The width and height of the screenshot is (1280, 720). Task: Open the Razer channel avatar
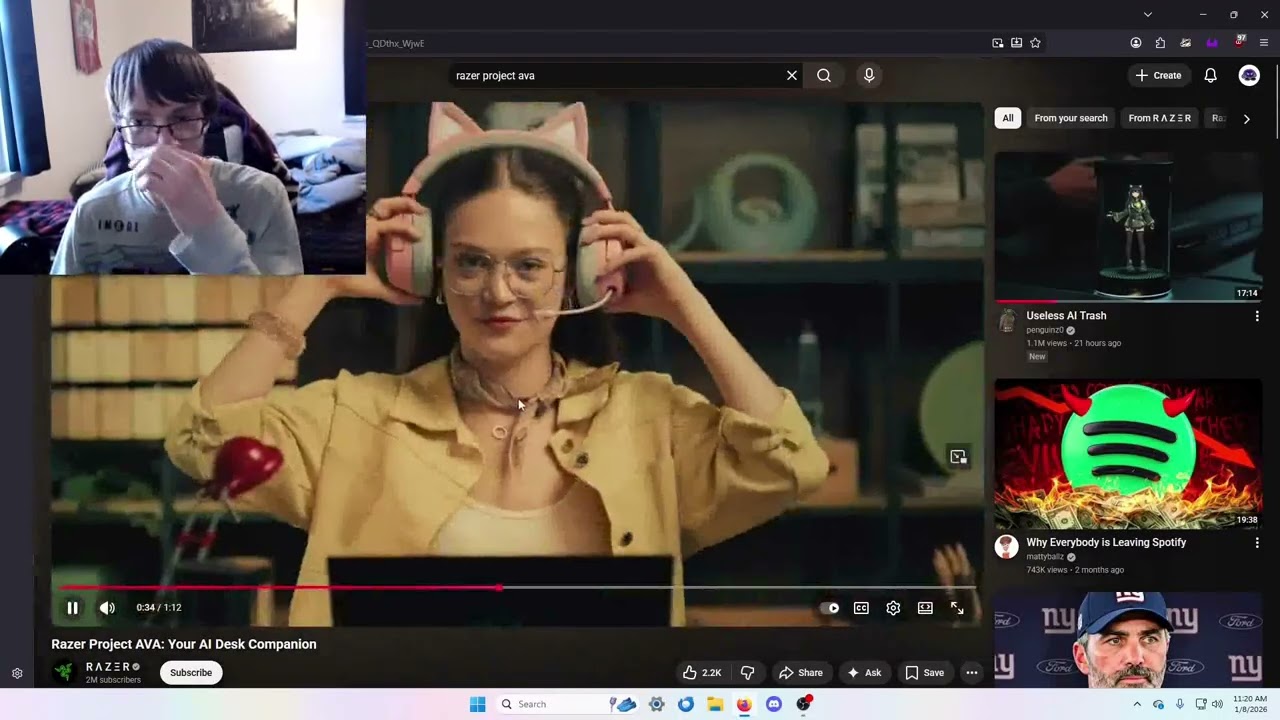(x=64, y=673)
